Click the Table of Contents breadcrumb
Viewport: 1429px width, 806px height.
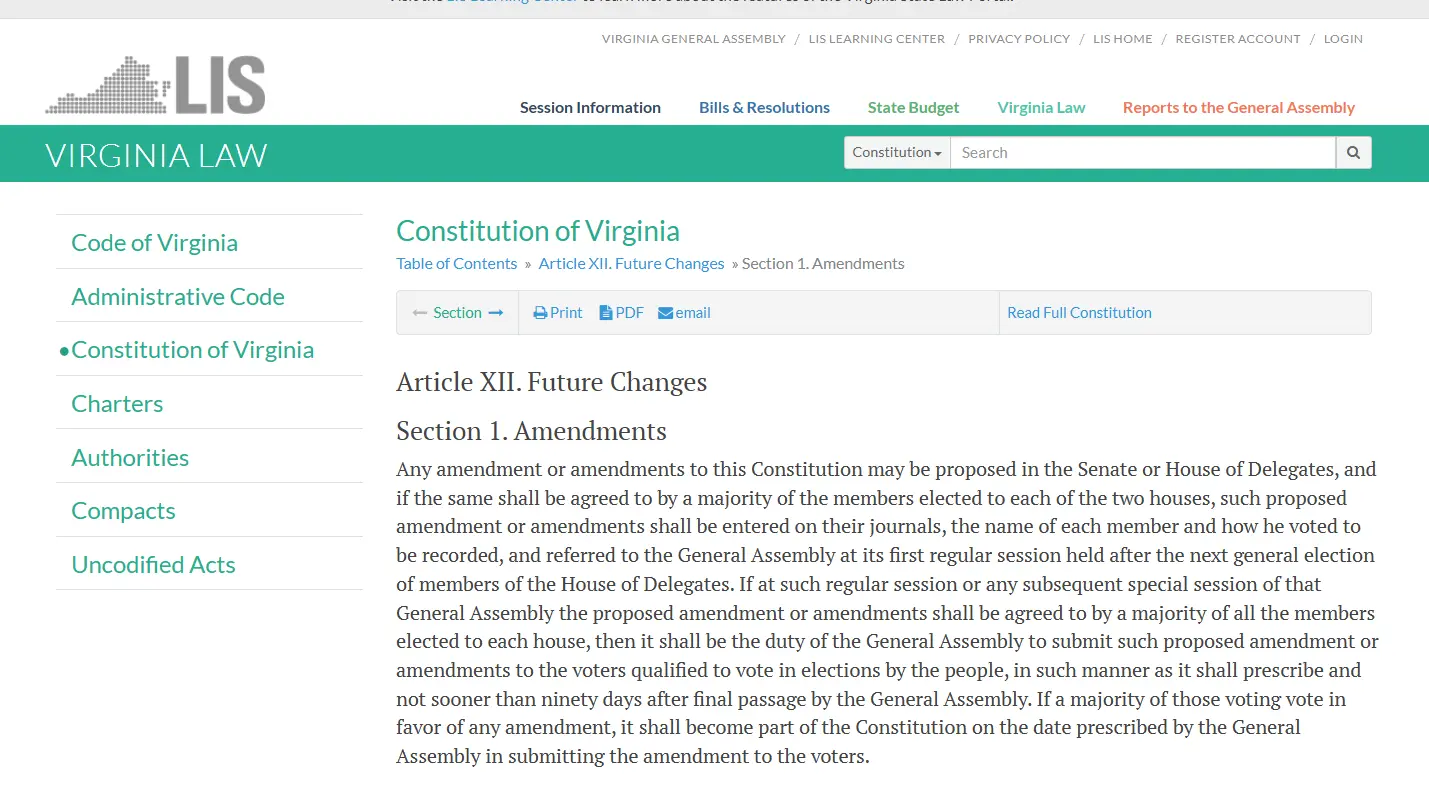pos(456,264)
